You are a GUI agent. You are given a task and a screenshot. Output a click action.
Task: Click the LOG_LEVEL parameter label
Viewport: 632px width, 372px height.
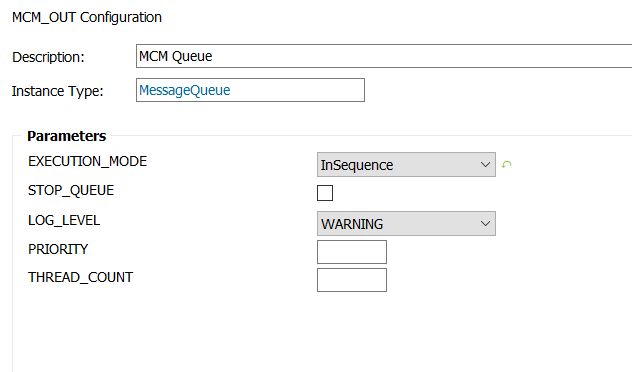pyautogui.click(x=64, y=220)
